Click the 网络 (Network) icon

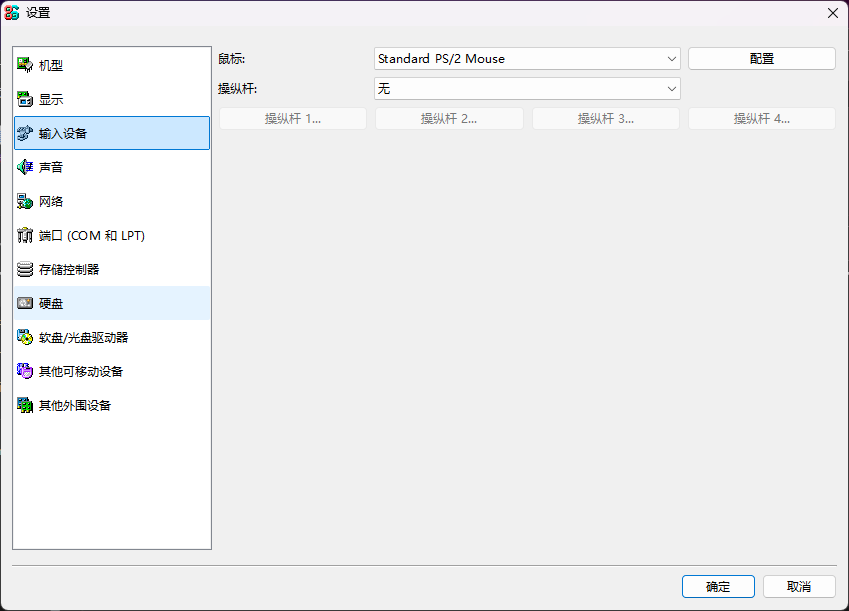click(25, 201)
